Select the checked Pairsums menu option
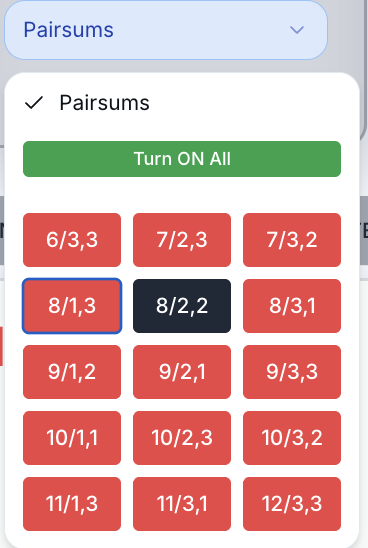The height and width of the screenshot is (548, 368). click(x=182, y=103)
